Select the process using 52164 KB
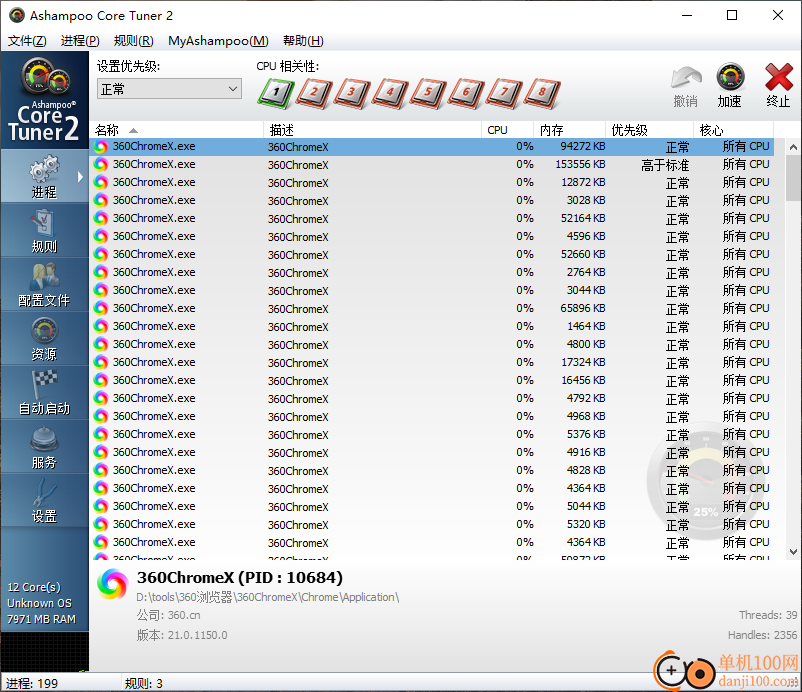 (x=432, y=218)
